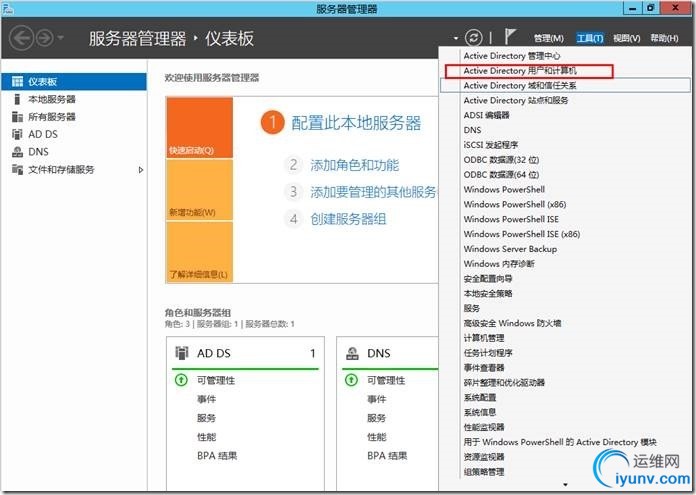Open the 管理(M) menu

[549, 38]
